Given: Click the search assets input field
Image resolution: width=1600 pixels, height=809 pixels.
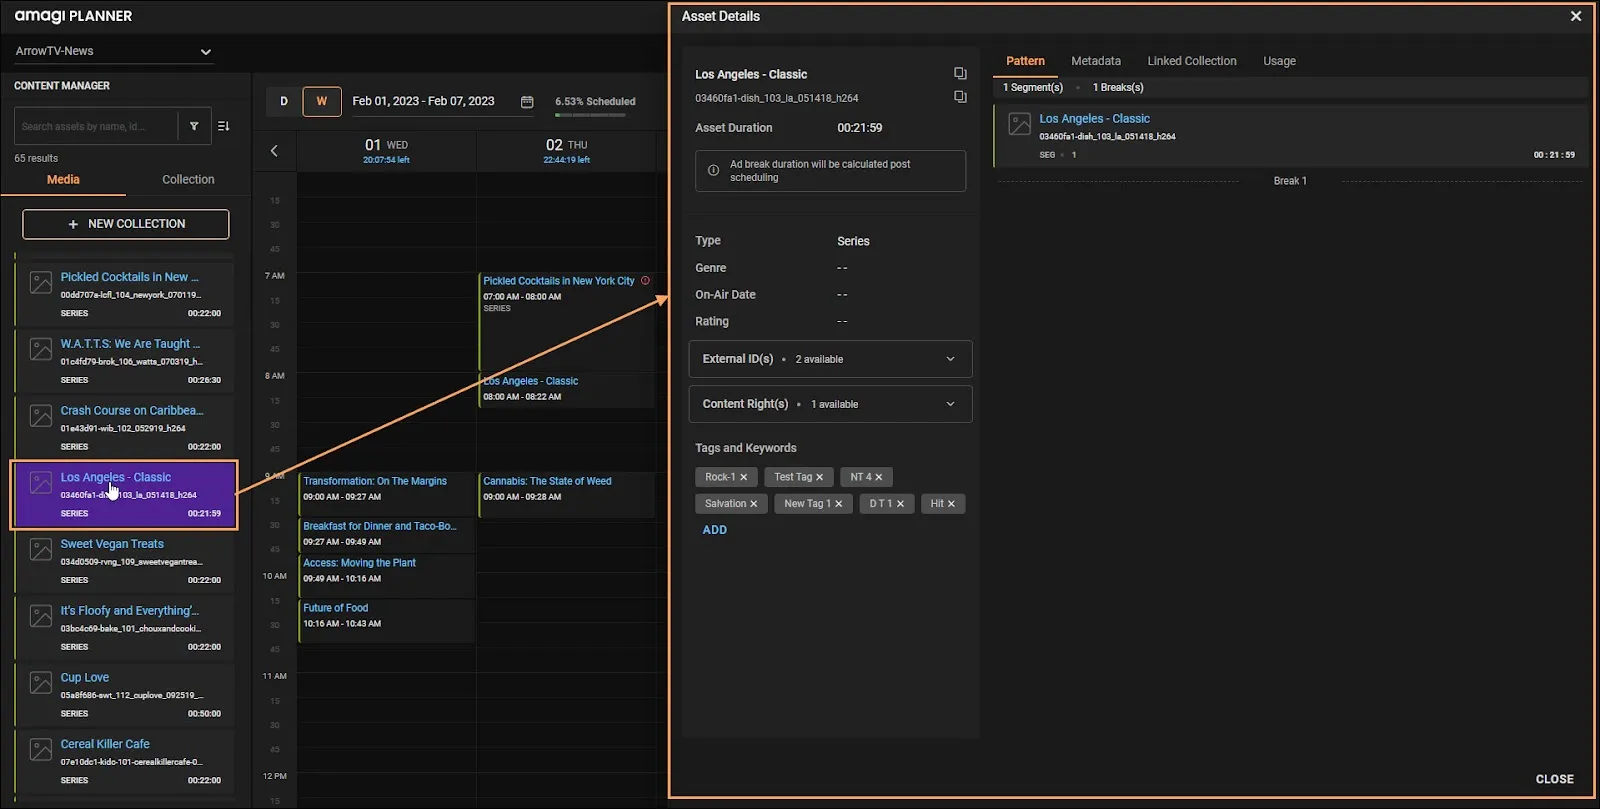Looking at the screenshot, I should click(x=95, y=127).
